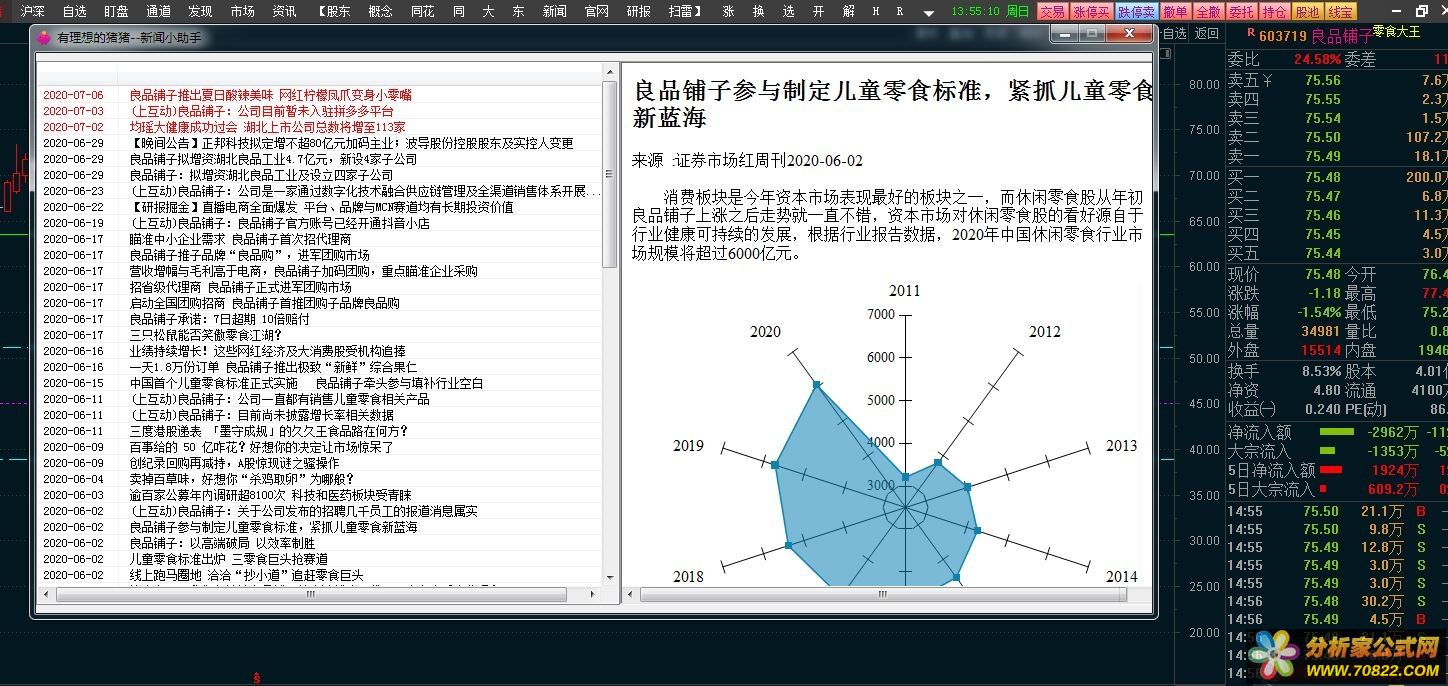
Task: Open news 创纪录回购再减持
Action: tap(234, 463)
